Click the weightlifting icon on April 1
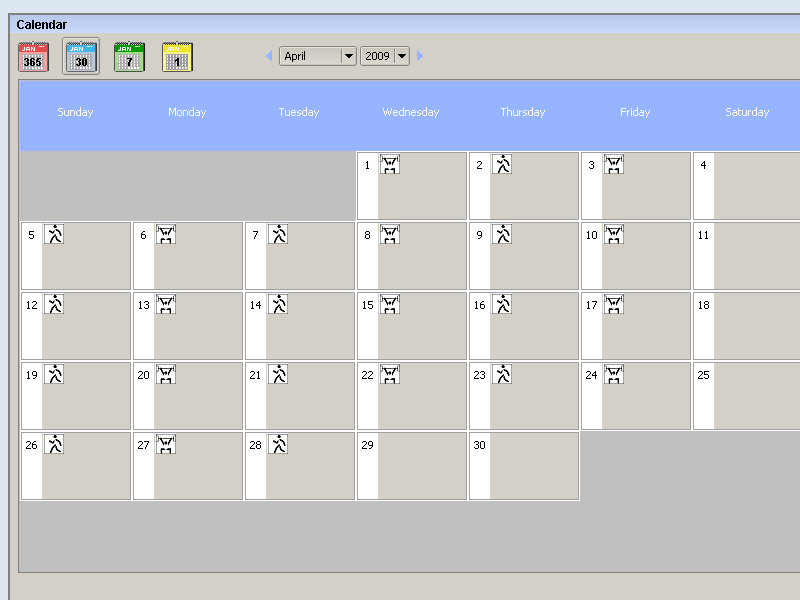Screen dimensions: 800x600 point(390,165)
